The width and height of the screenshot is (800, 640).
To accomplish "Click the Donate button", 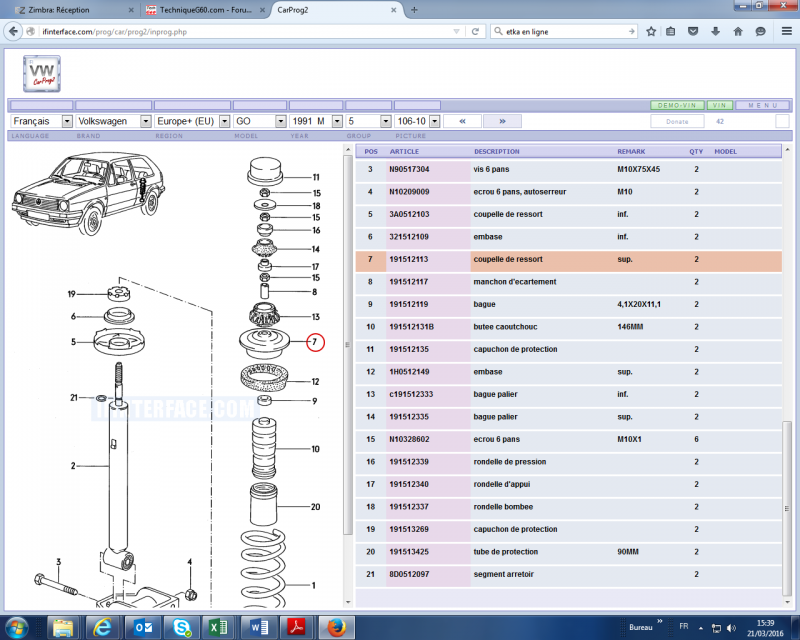I will [677, 121].
